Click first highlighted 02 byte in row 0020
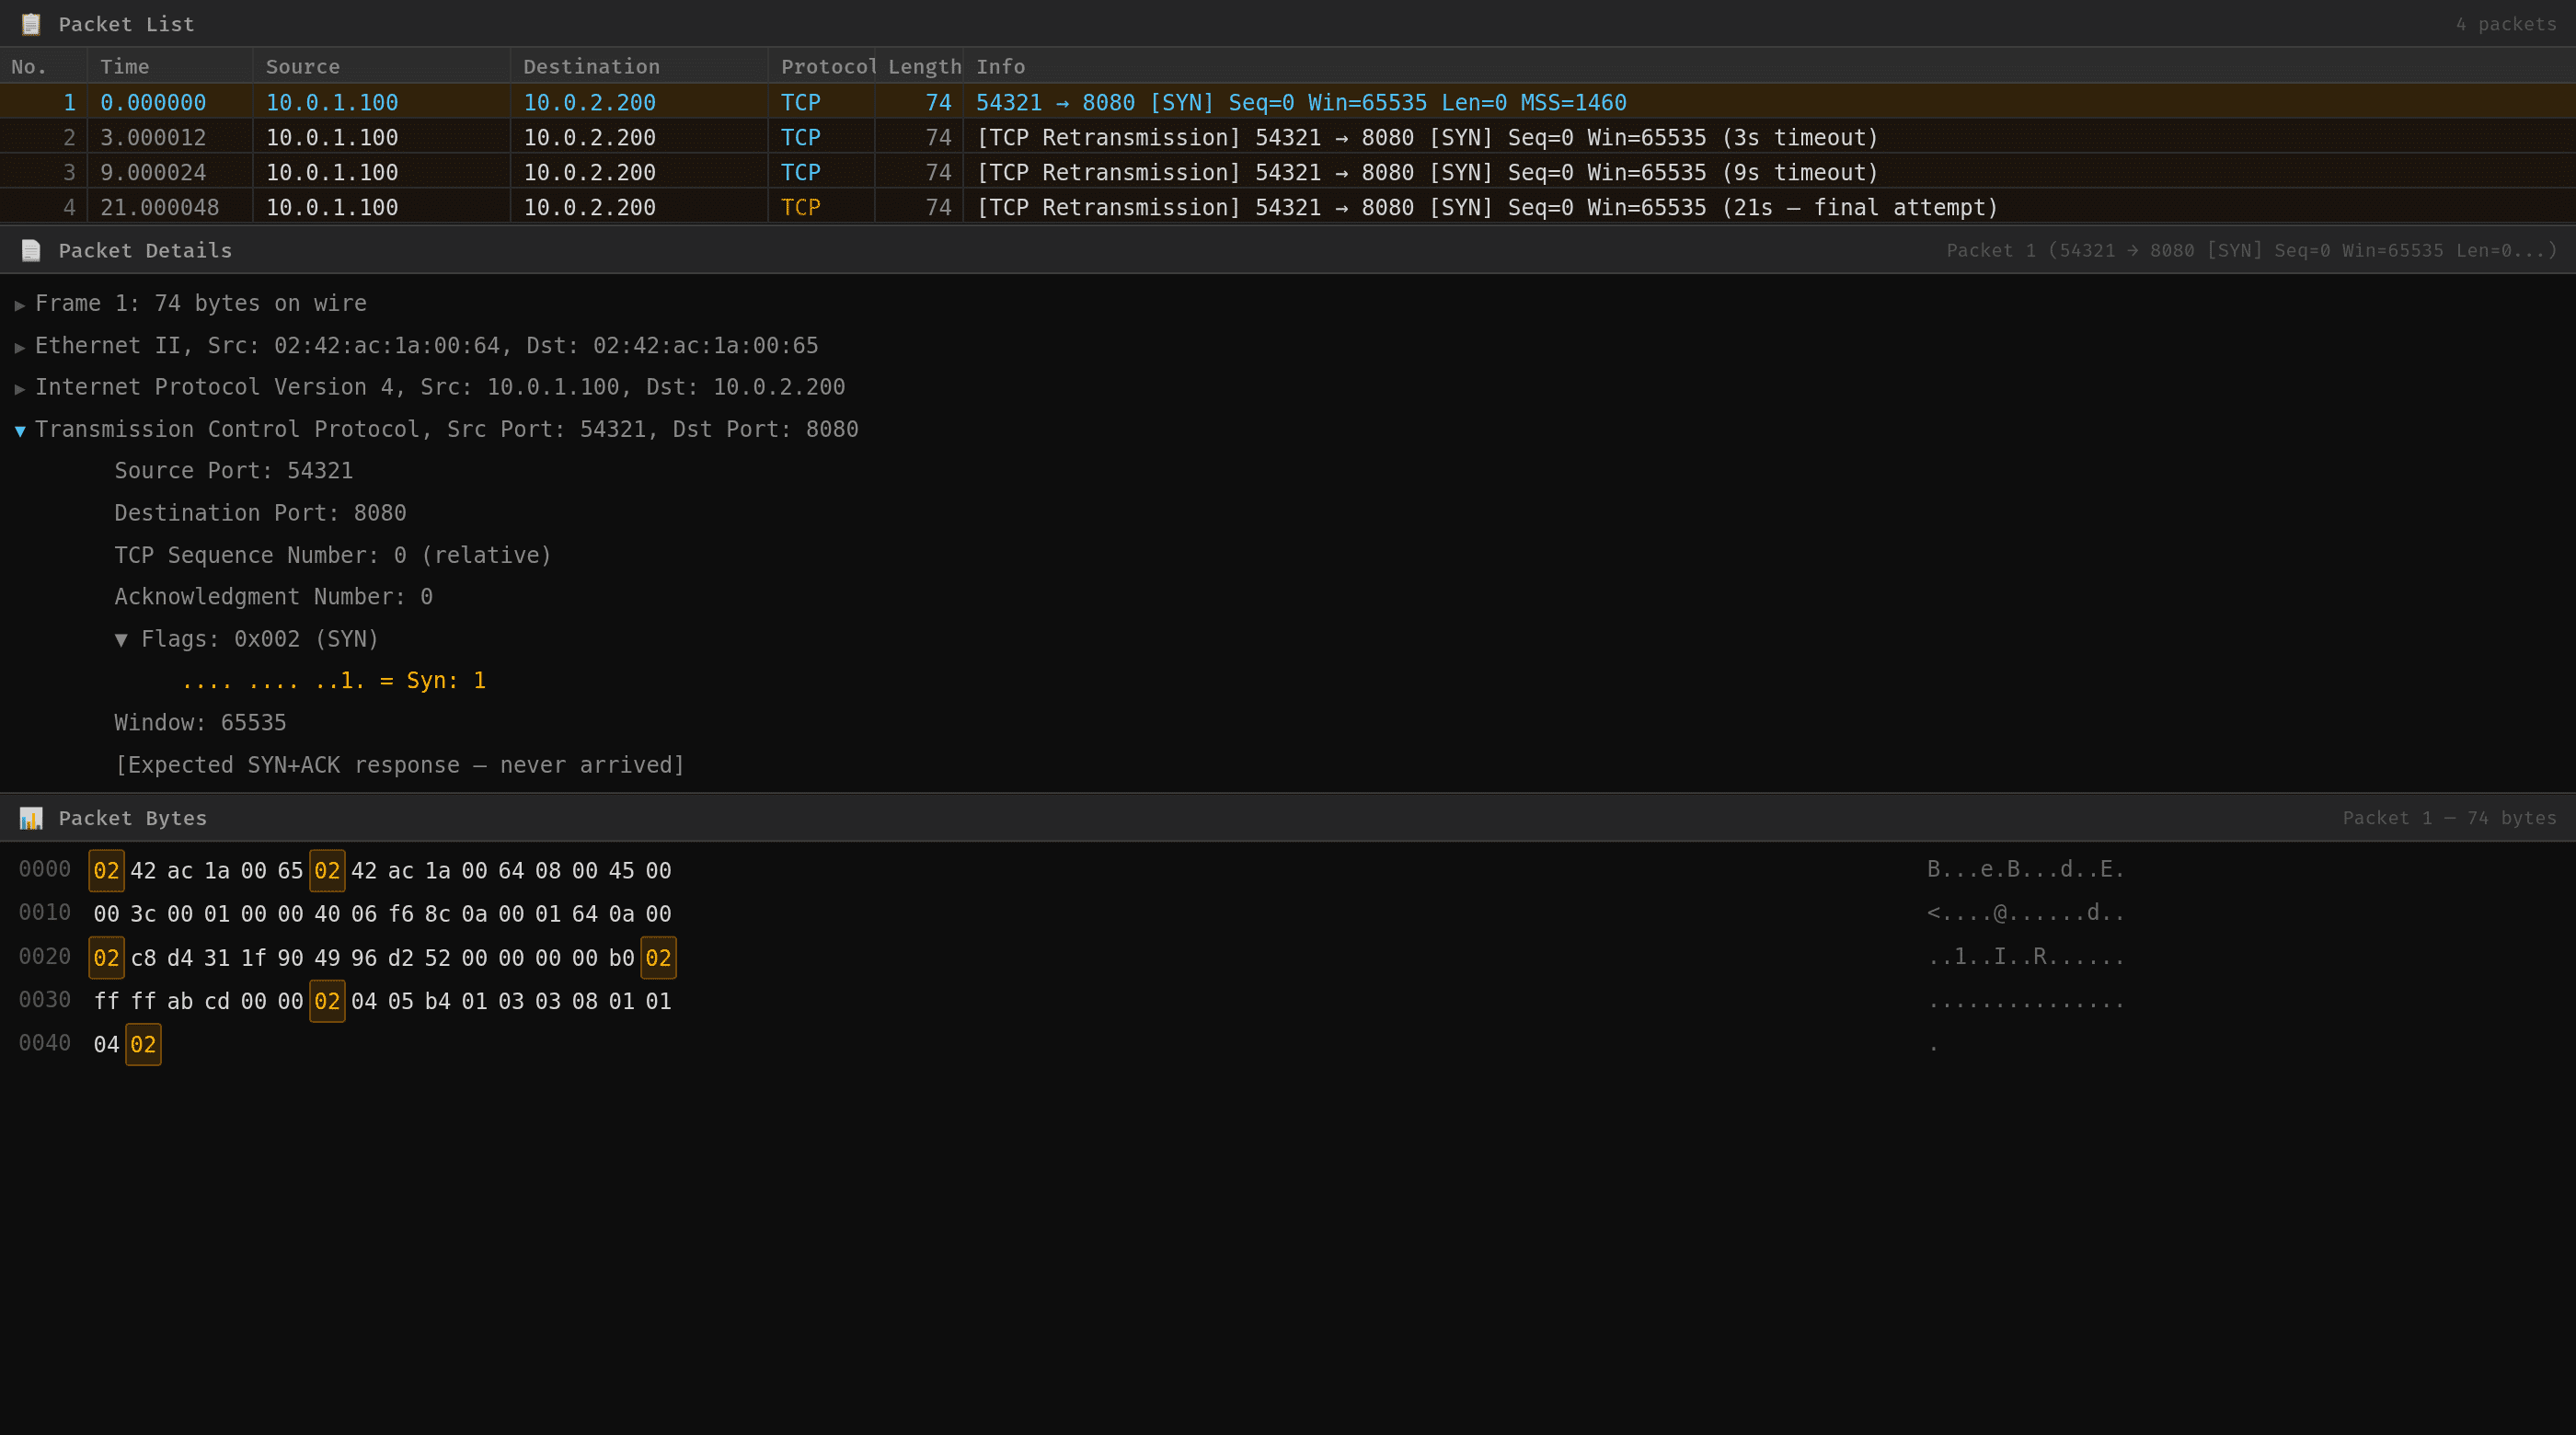Viewport: 2576px width, 1435px height. click(x=106, y=958)
